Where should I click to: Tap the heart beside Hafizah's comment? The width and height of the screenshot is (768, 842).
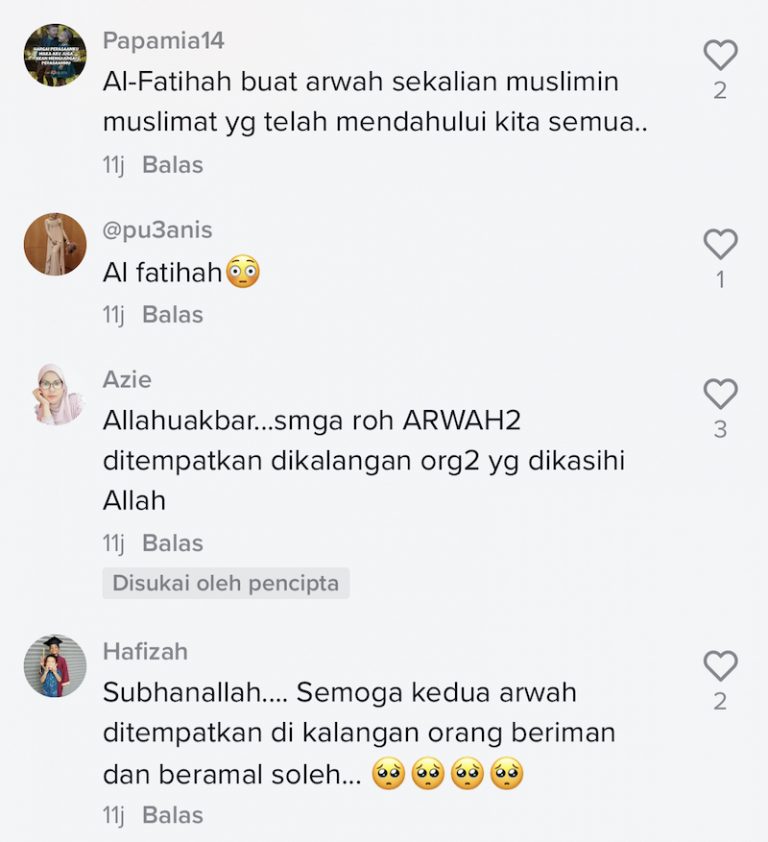720,666
